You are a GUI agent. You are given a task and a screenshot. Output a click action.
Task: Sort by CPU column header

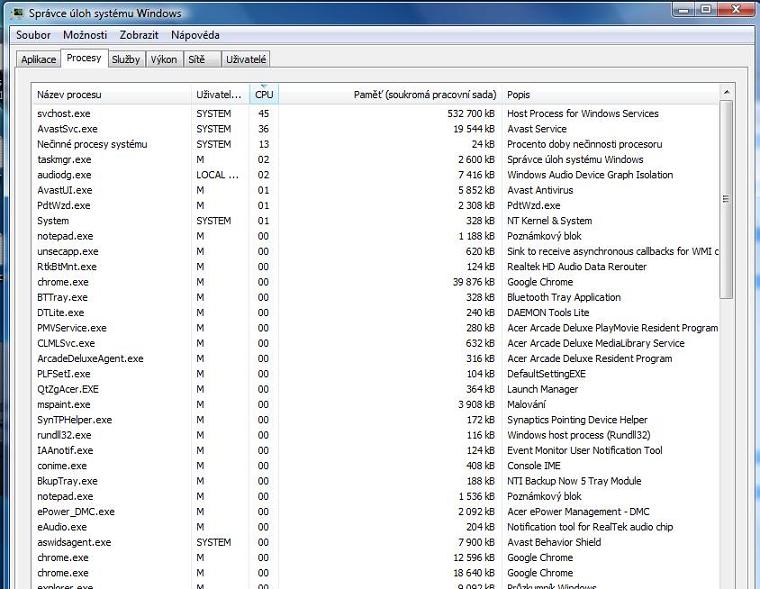coord(264,95)
